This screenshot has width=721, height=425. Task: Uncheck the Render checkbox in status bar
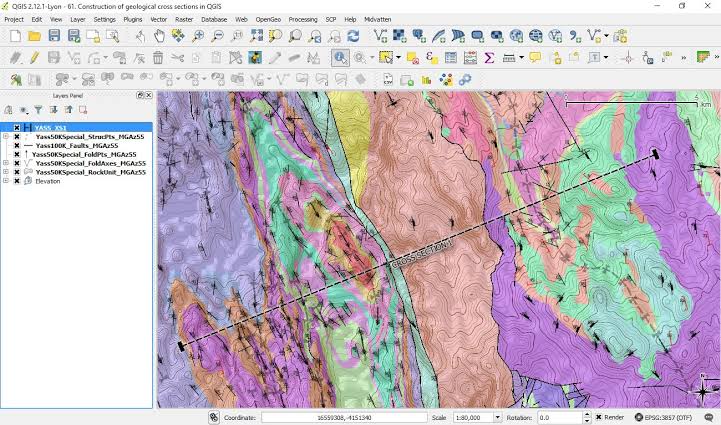(x=597, y=417)
